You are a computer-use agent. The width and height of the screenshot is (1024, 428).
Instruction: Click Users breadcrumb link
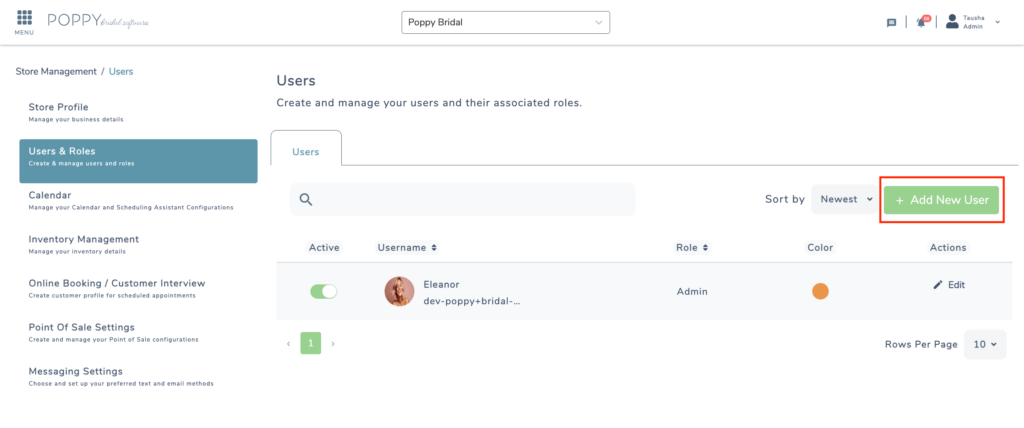pyautogui.click(x=121, y=71)
